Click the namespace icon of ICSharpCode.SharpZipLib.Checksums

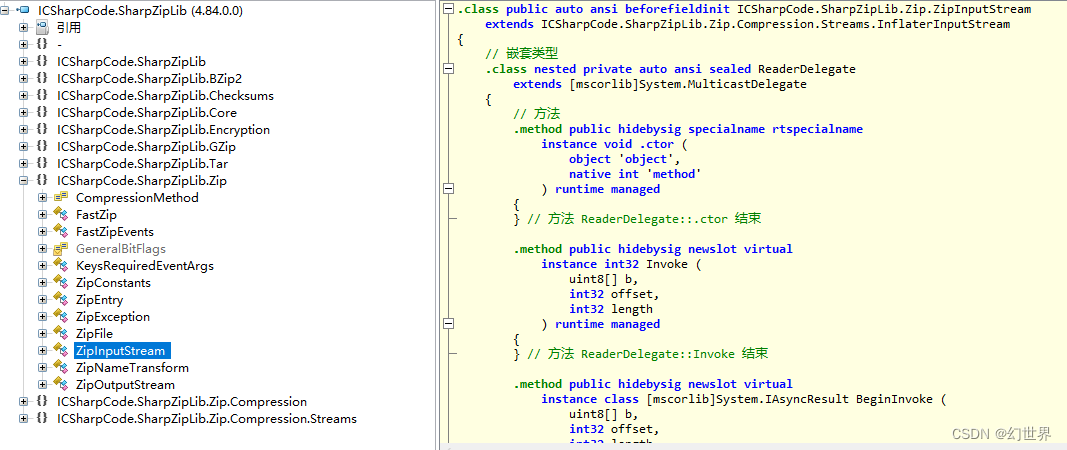42,96
